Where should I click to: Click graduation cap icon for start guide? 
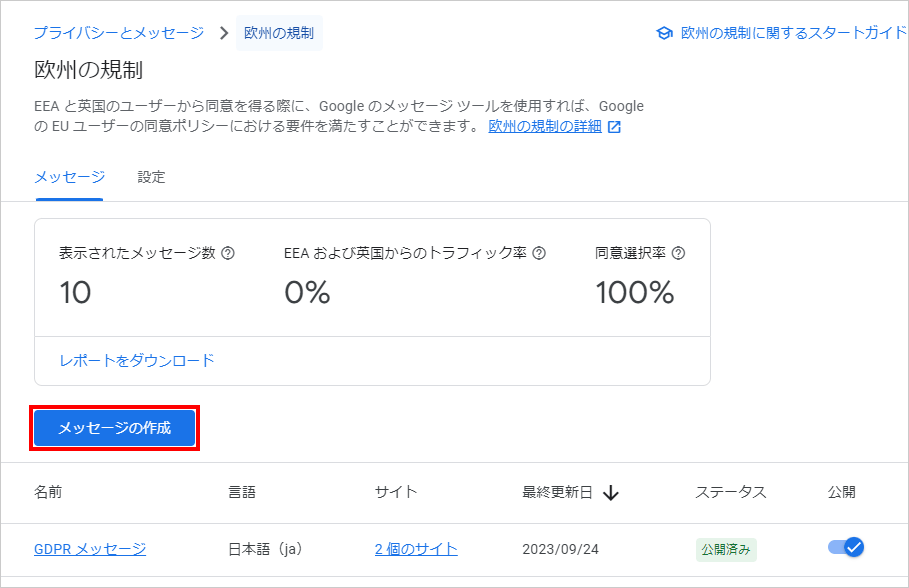664,33
